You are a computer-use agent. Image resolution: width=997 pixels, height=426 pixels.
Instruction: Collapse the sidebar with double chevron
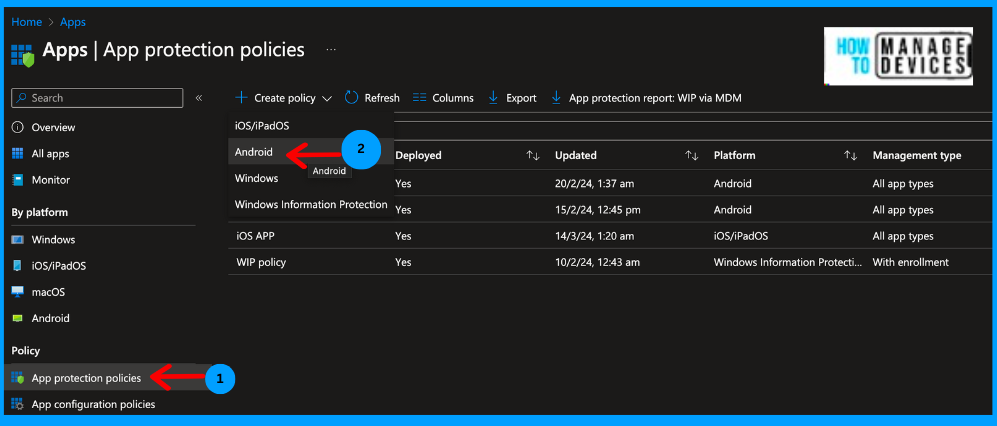coord(198,98)
